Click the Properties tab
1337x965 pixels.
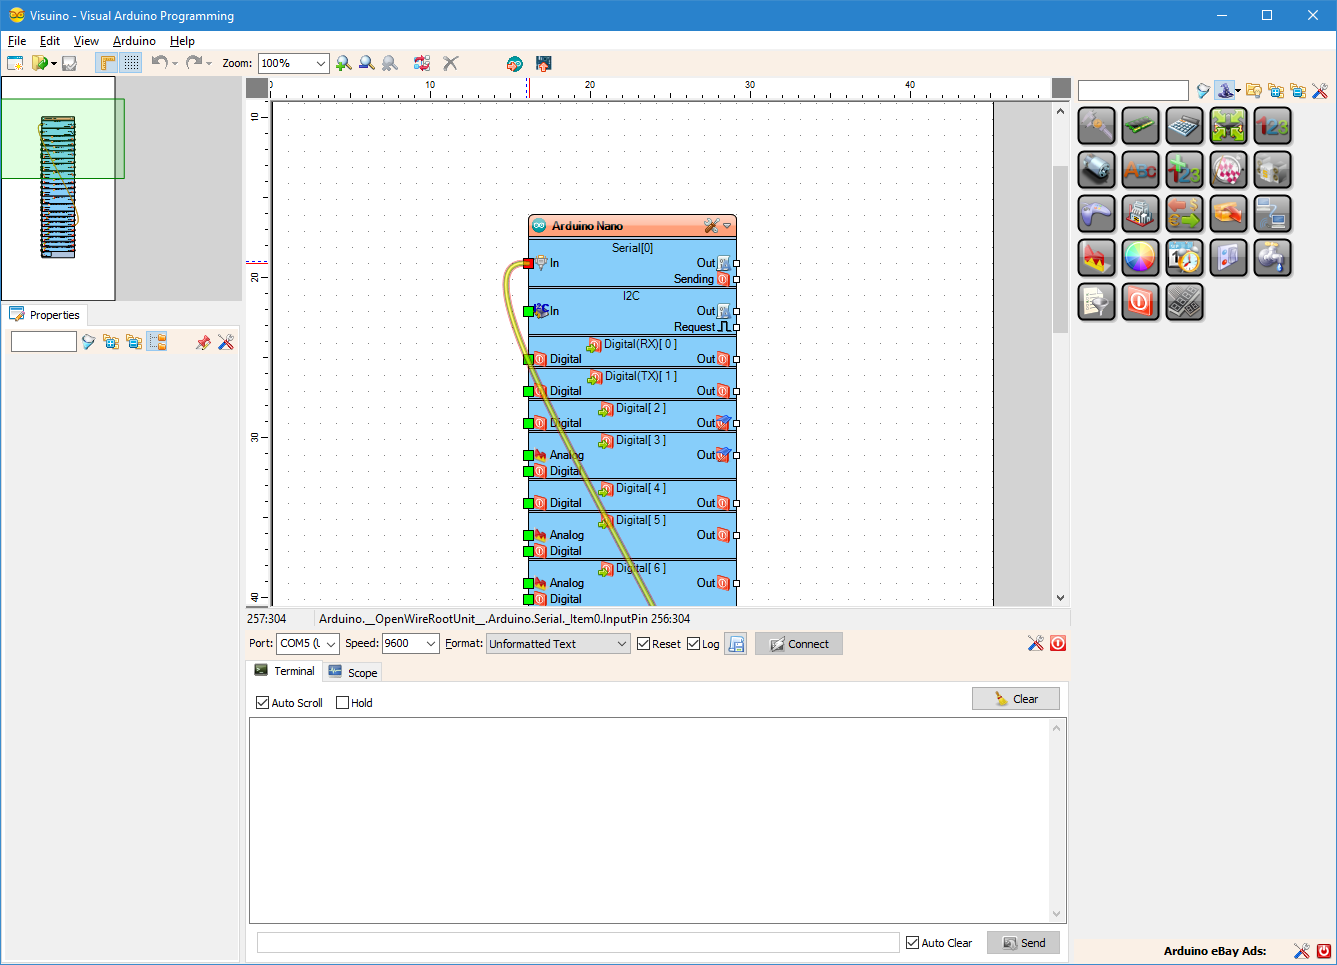click(45, 315)
